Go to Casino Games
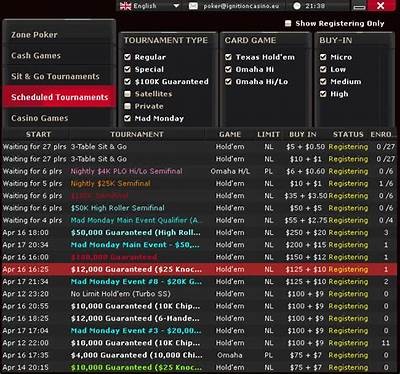The width and height of the screenshot is (400, 374). click(x=59, y=118)
